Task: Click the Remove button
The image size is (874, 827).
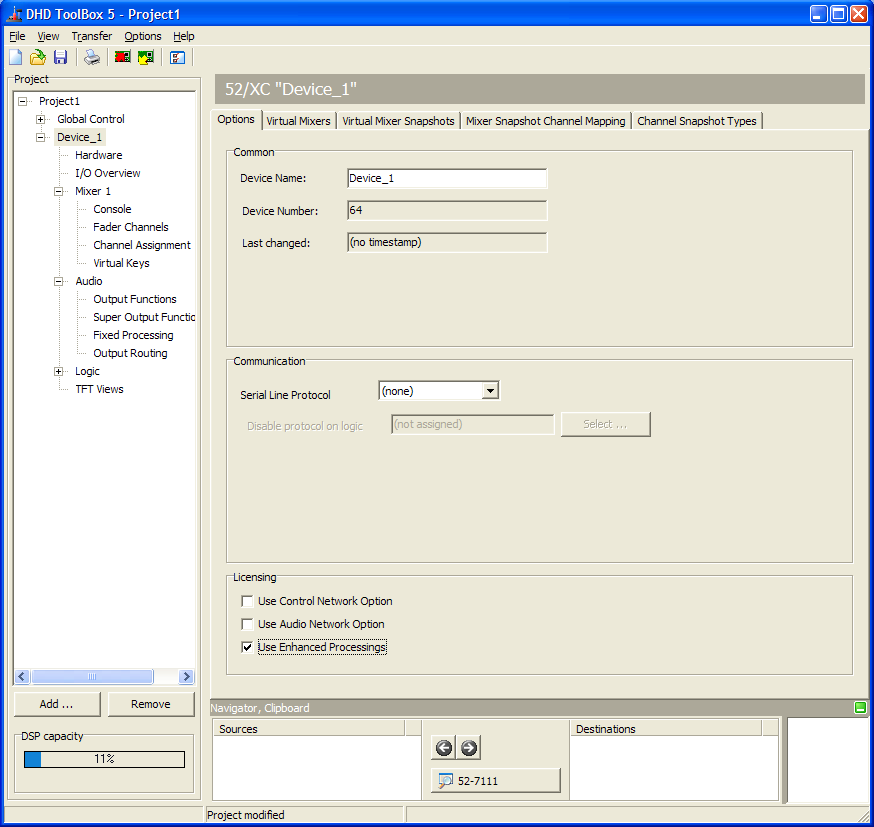Action: point(150,704)
